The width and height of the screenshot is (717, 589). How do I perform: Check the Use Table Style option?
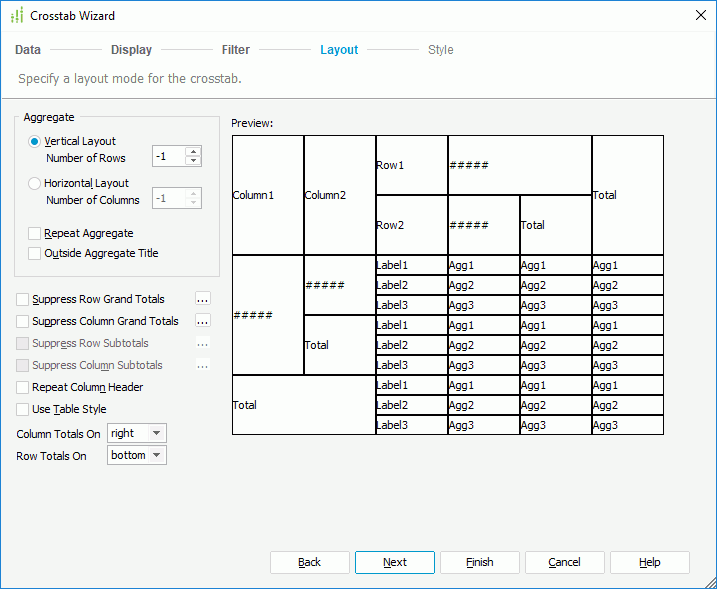tap(22, 409)
